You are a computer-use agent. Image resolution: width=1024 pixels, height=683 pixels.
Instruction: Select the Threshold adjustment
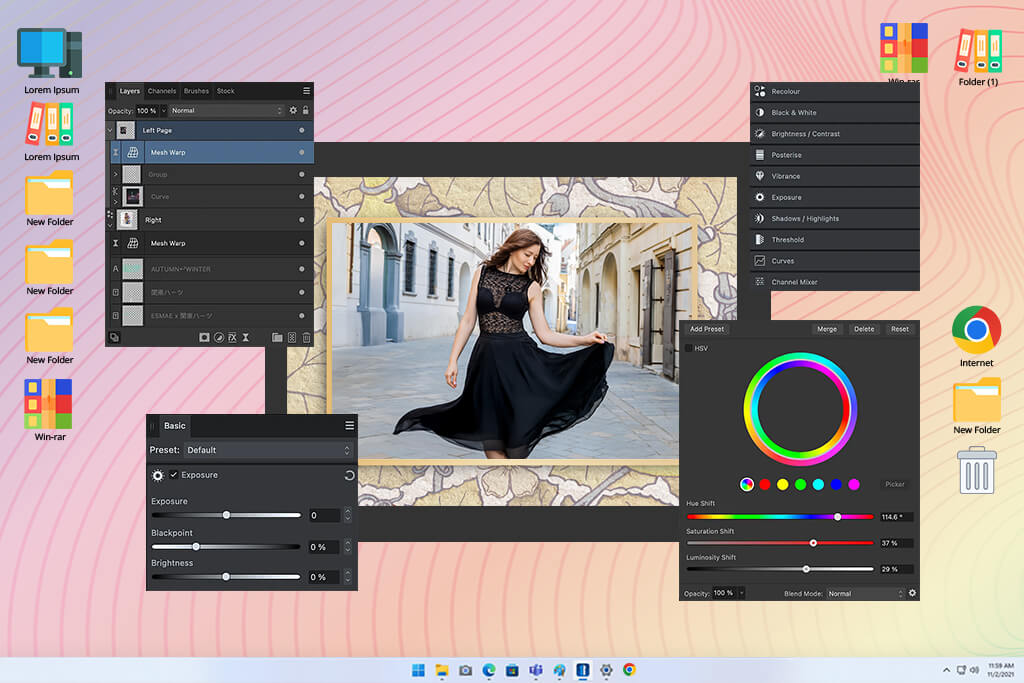[x=835, y=240]
